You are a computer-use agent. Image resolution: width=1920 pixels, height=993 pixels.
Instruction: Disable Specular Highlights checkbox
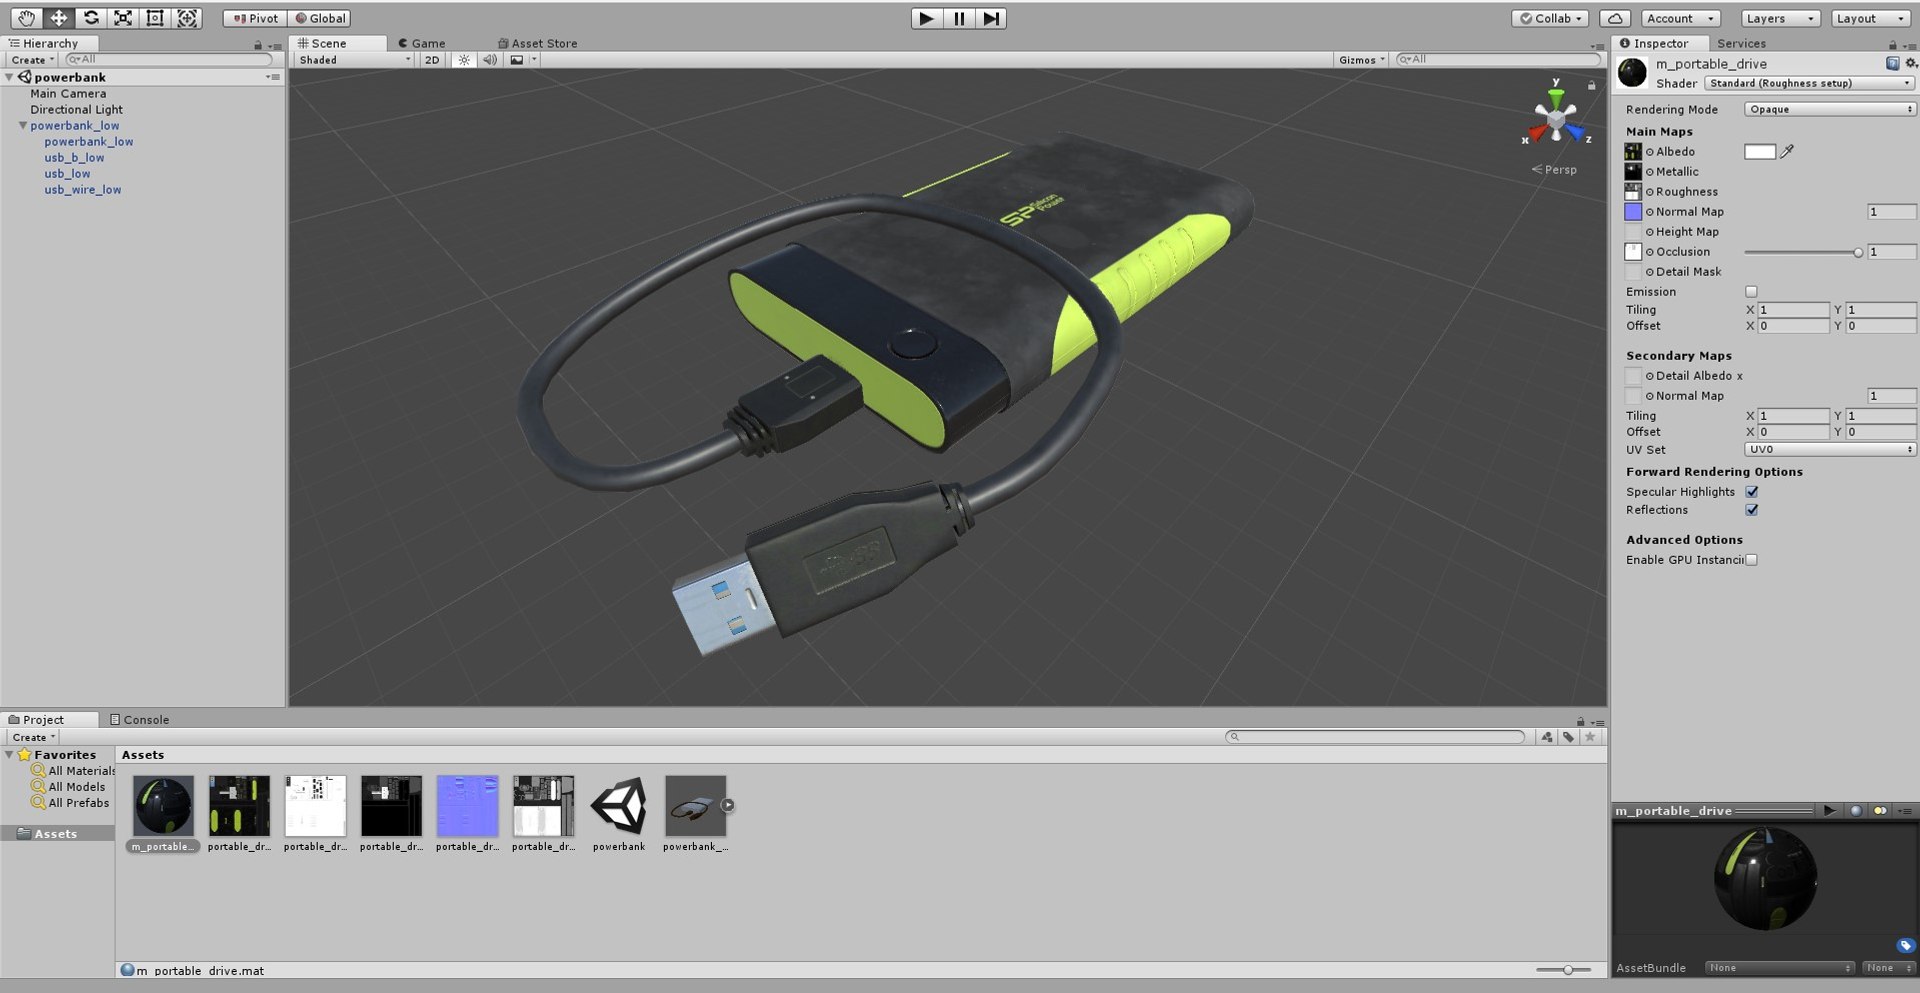(1752, 492)
